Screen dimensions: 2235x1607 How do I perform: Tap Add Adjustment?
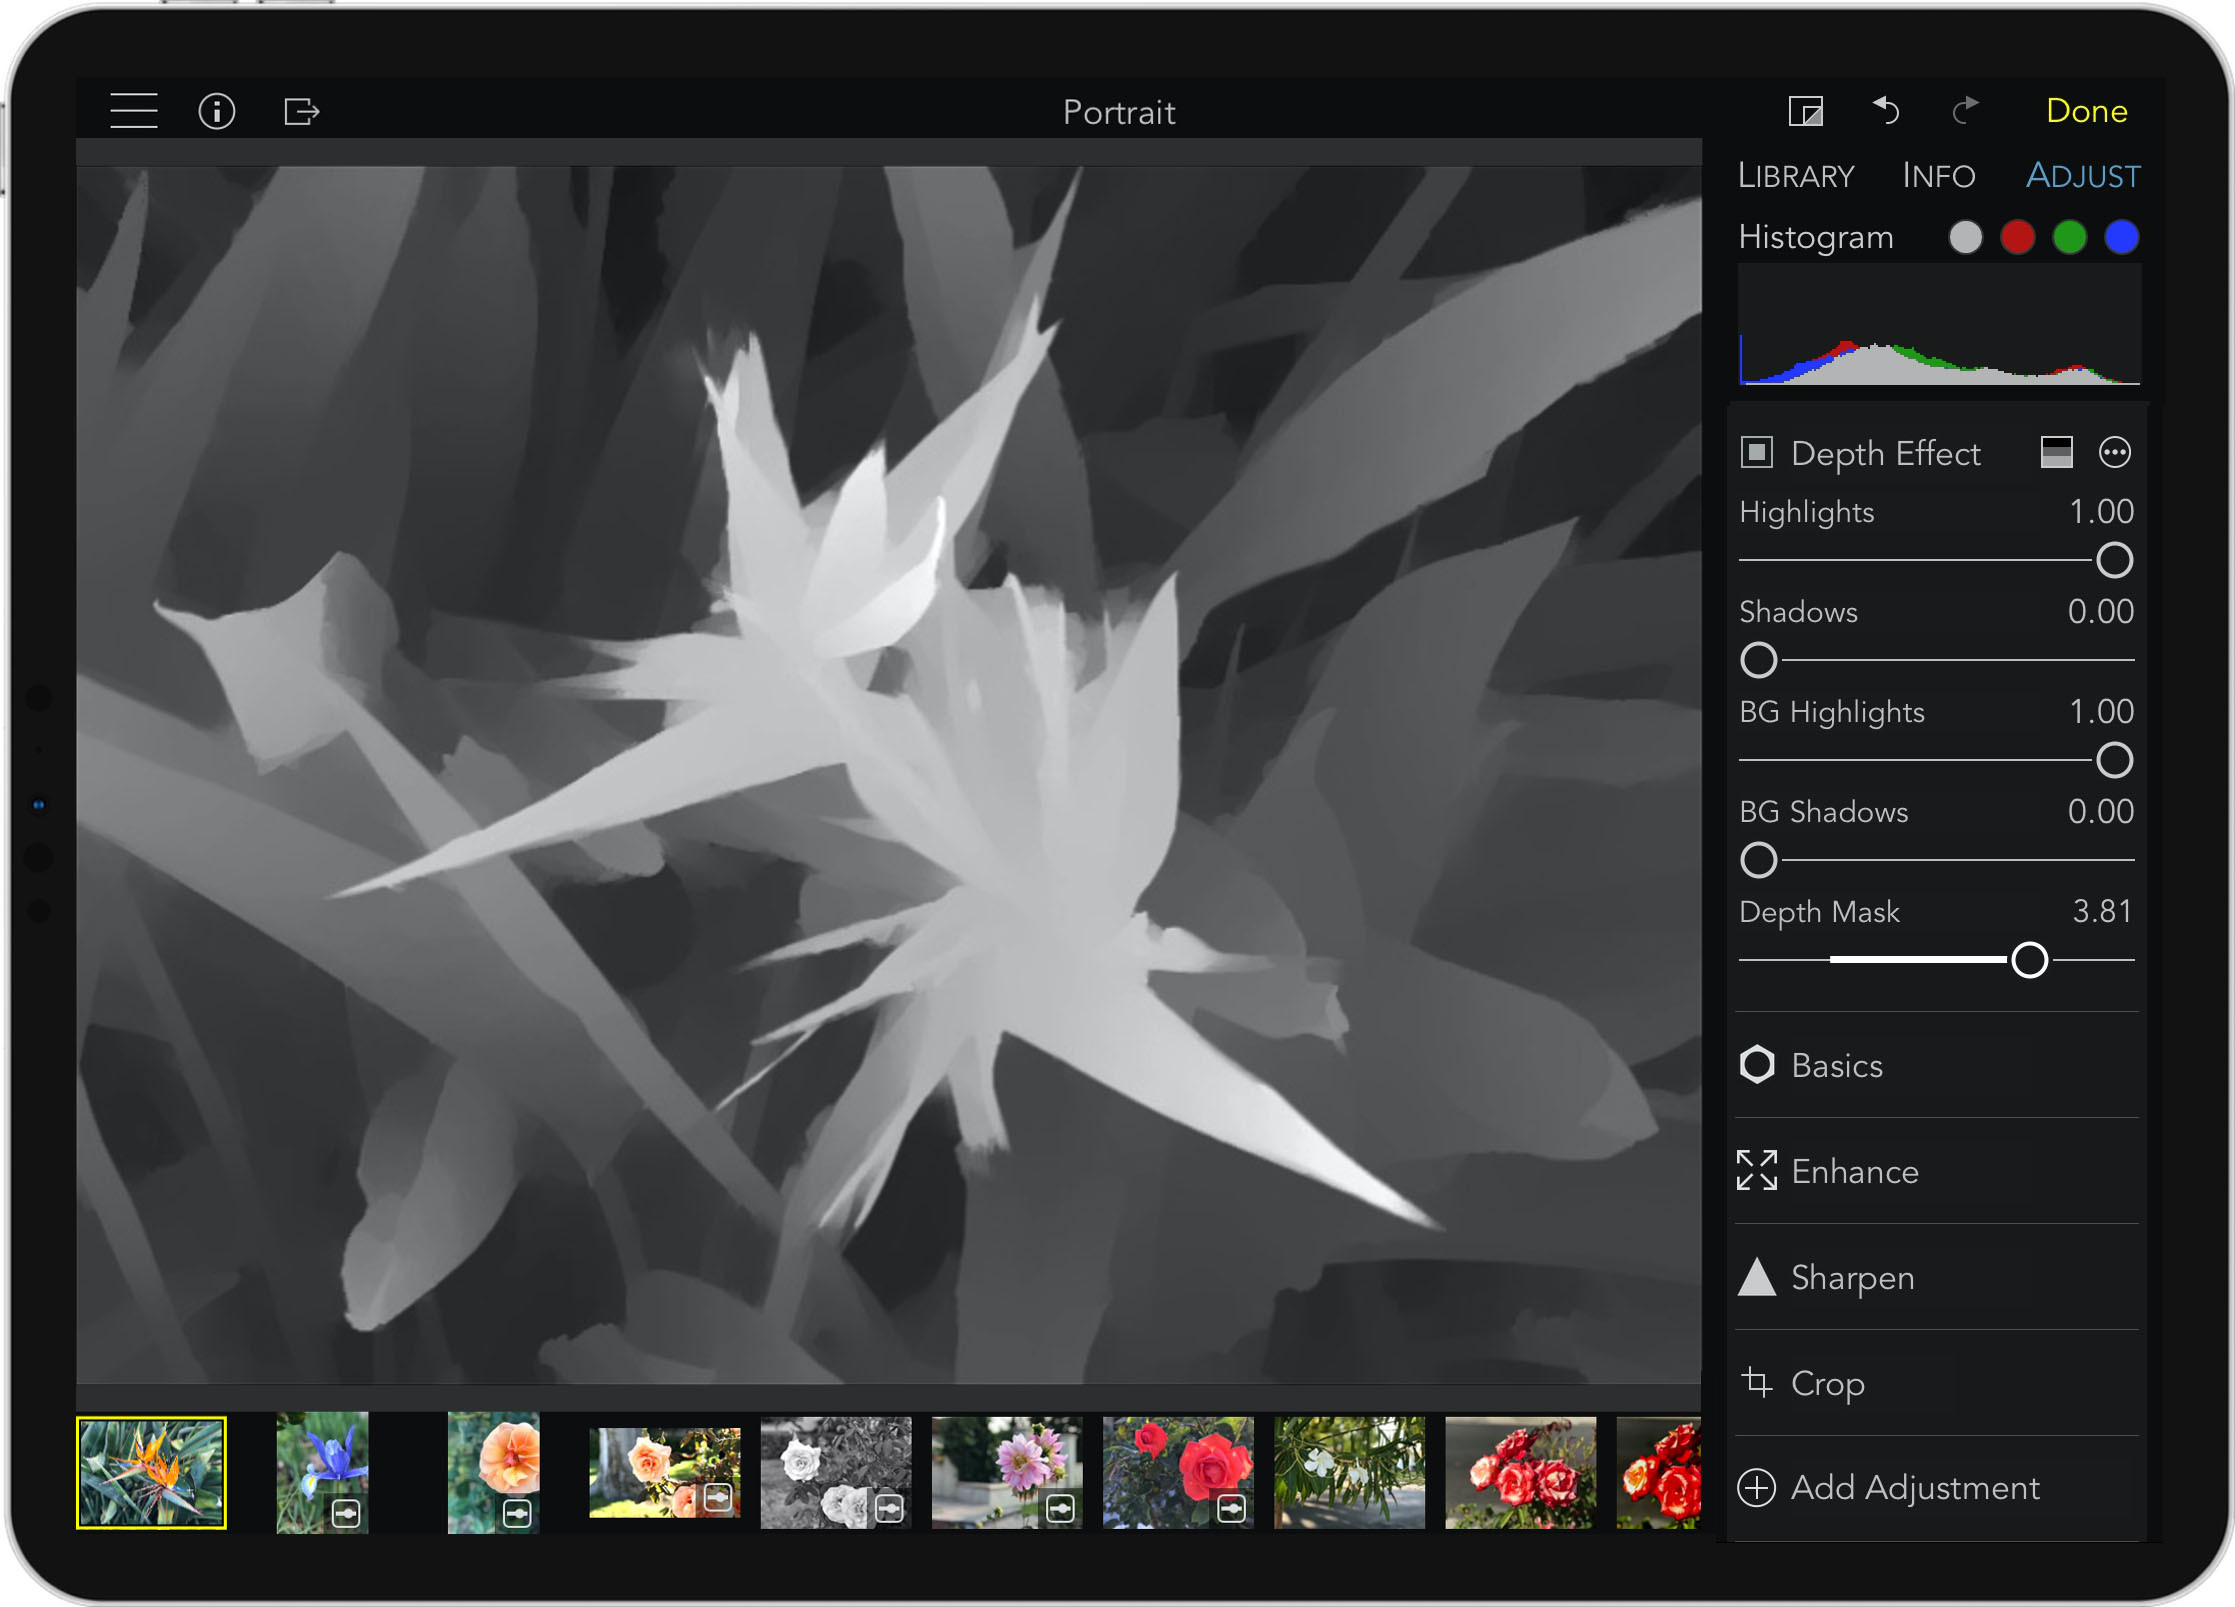[1936, 1488]
